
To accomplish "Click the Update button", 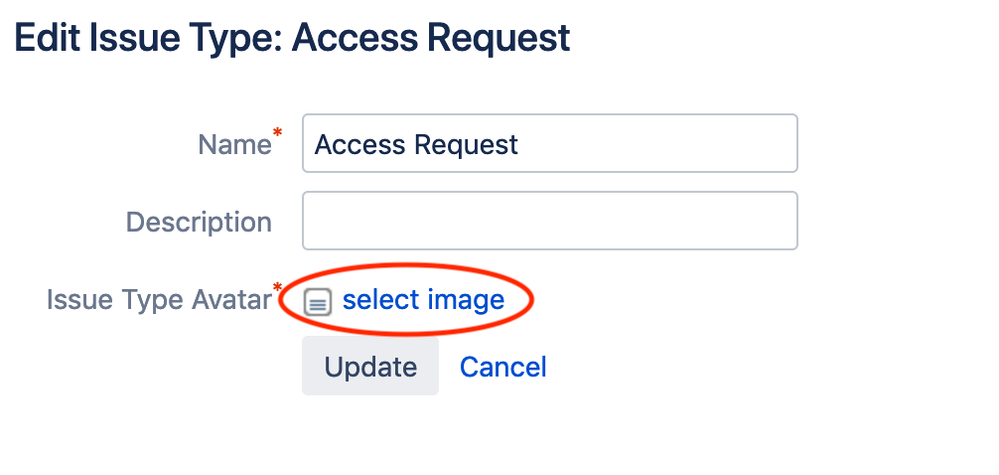I will tap(370, 366).
